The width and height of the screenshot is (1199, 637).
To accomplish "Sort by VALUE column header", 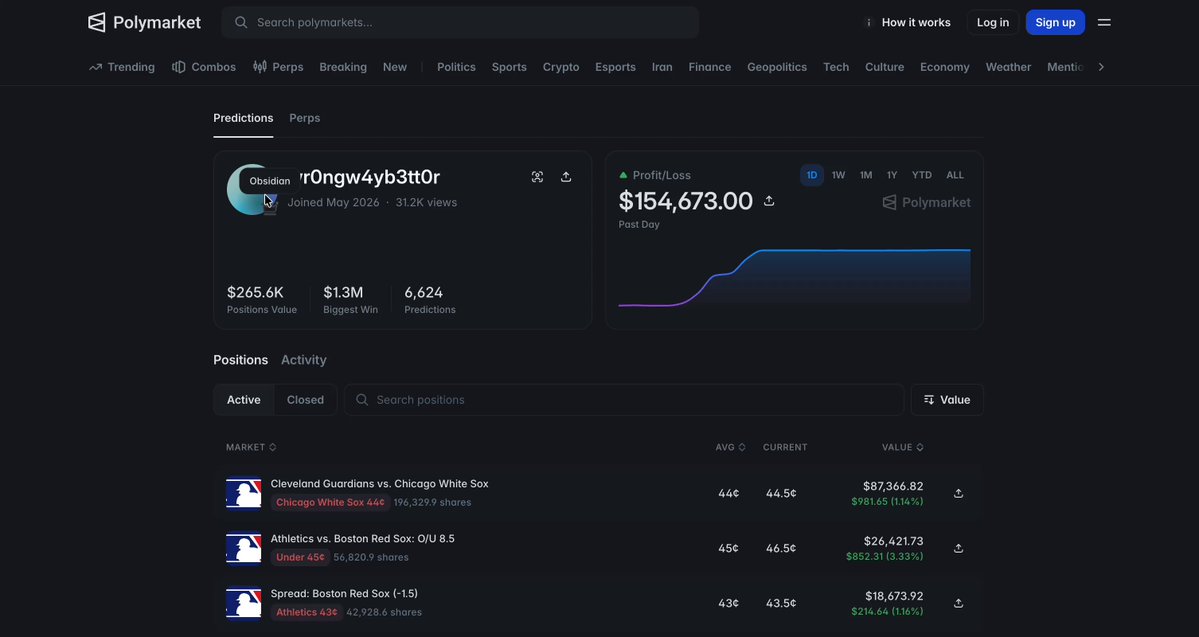I will [x=902, y=447].
